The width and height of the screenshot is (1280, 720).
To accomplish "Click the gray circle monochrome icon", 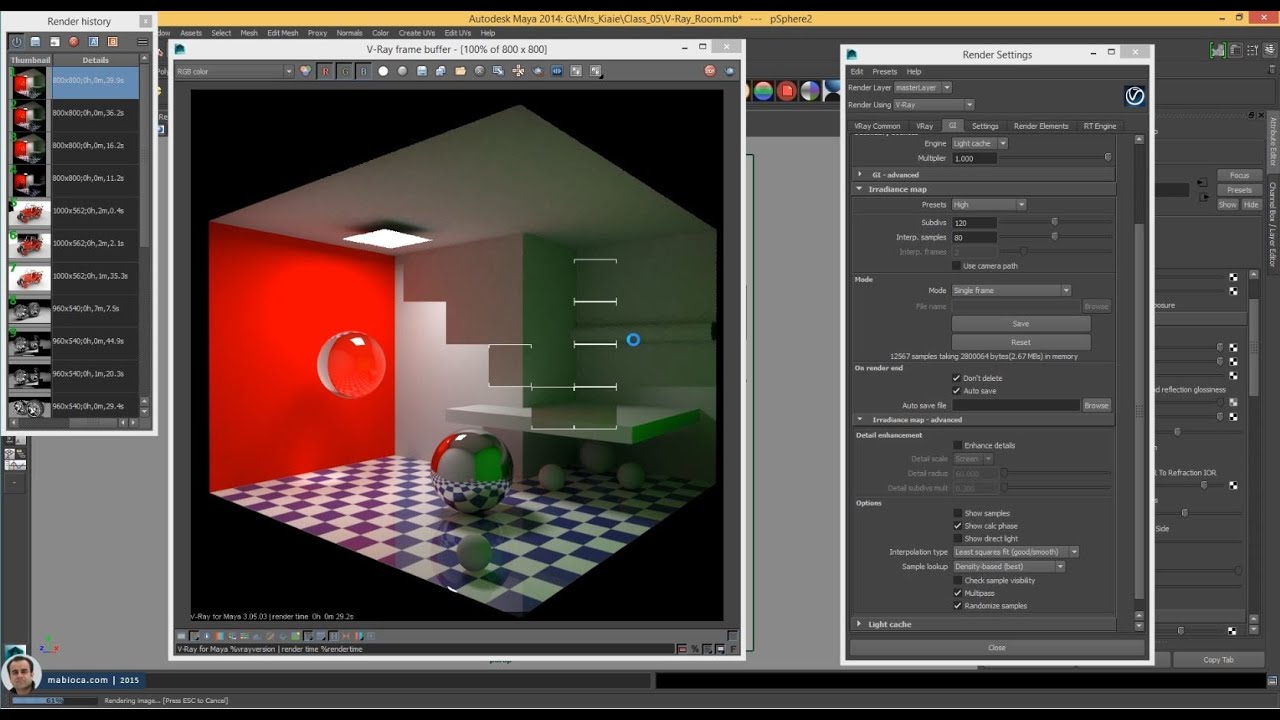I will coord(402,71).
